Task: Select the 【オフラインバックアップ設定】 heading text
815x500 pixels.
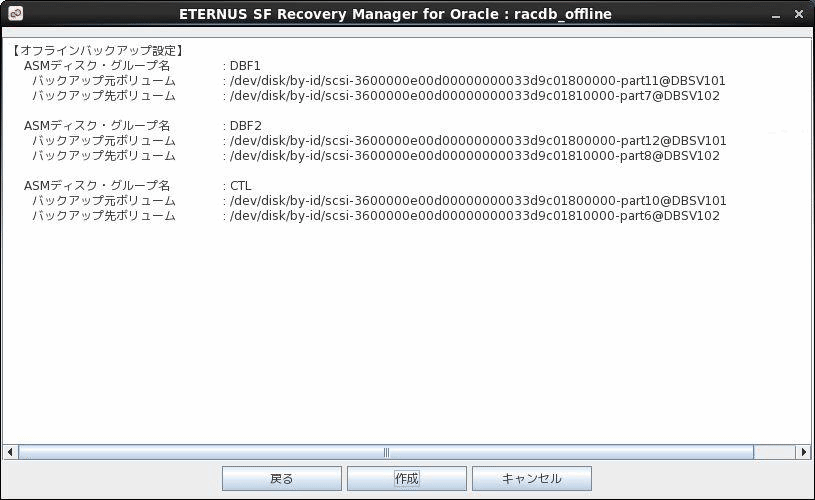Action: pos(98,50)
